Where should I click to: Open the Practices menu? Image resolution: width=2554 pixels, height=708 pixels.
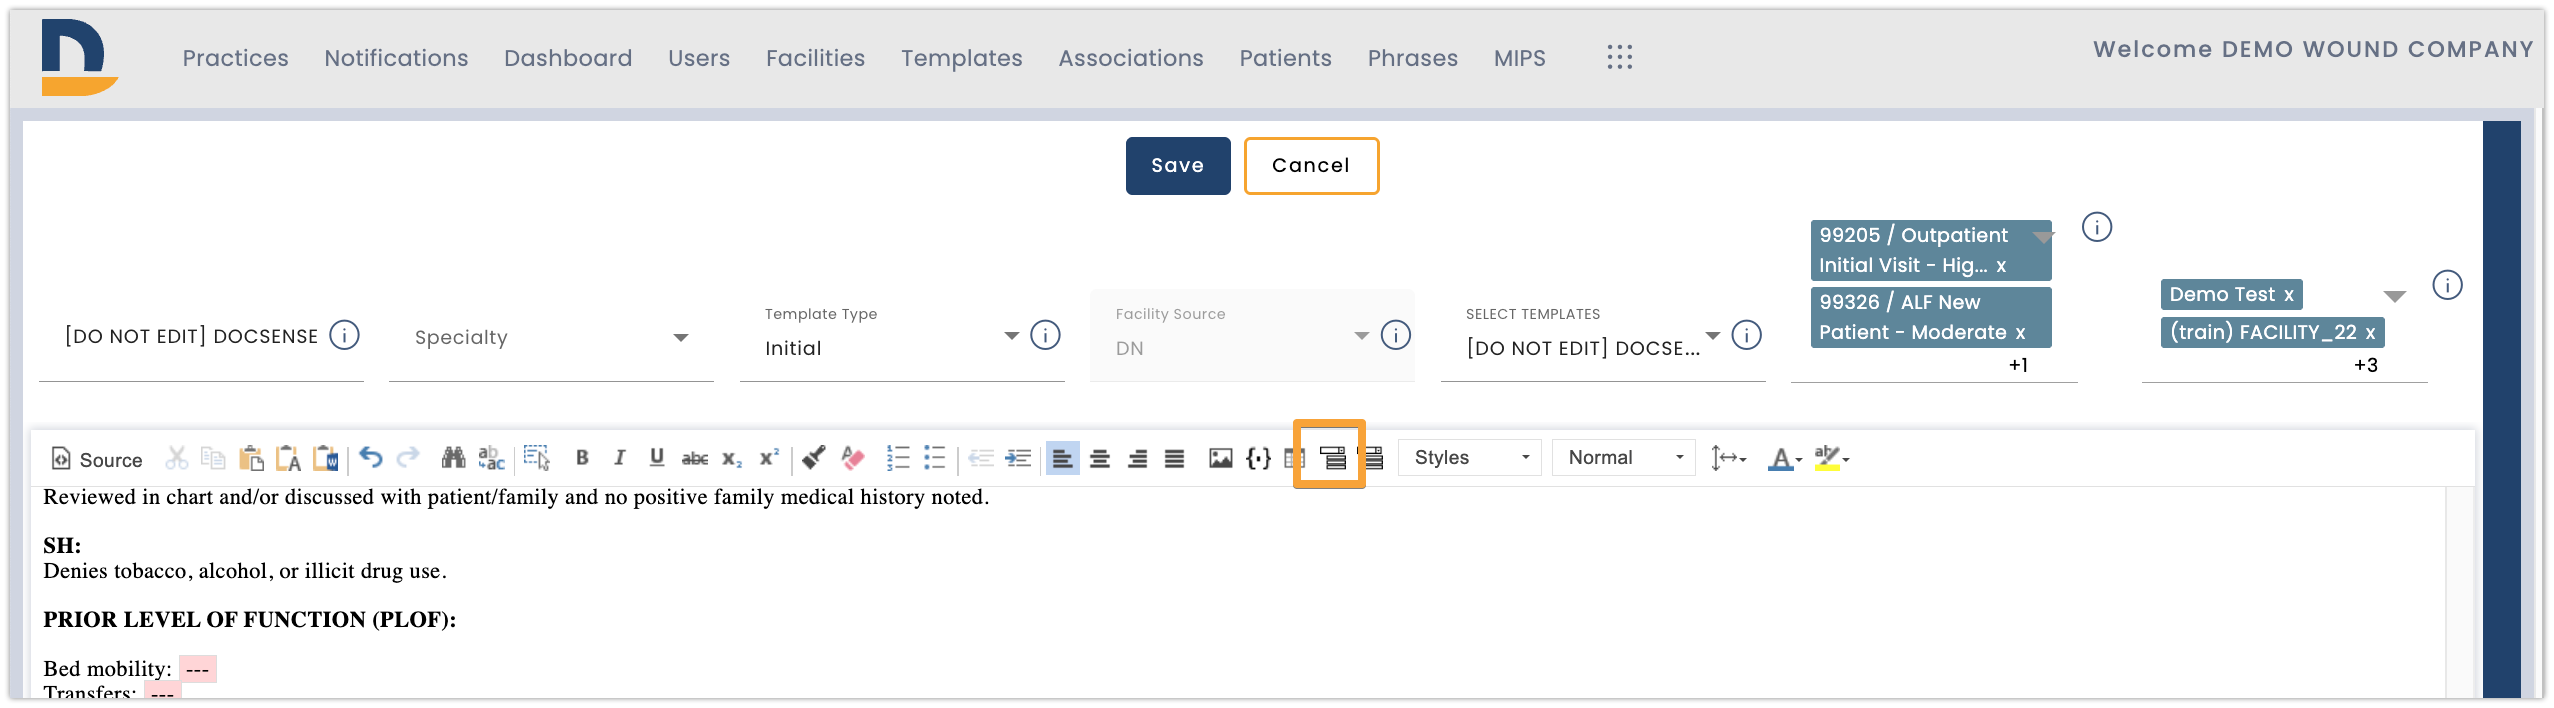(x=235, y=58)
